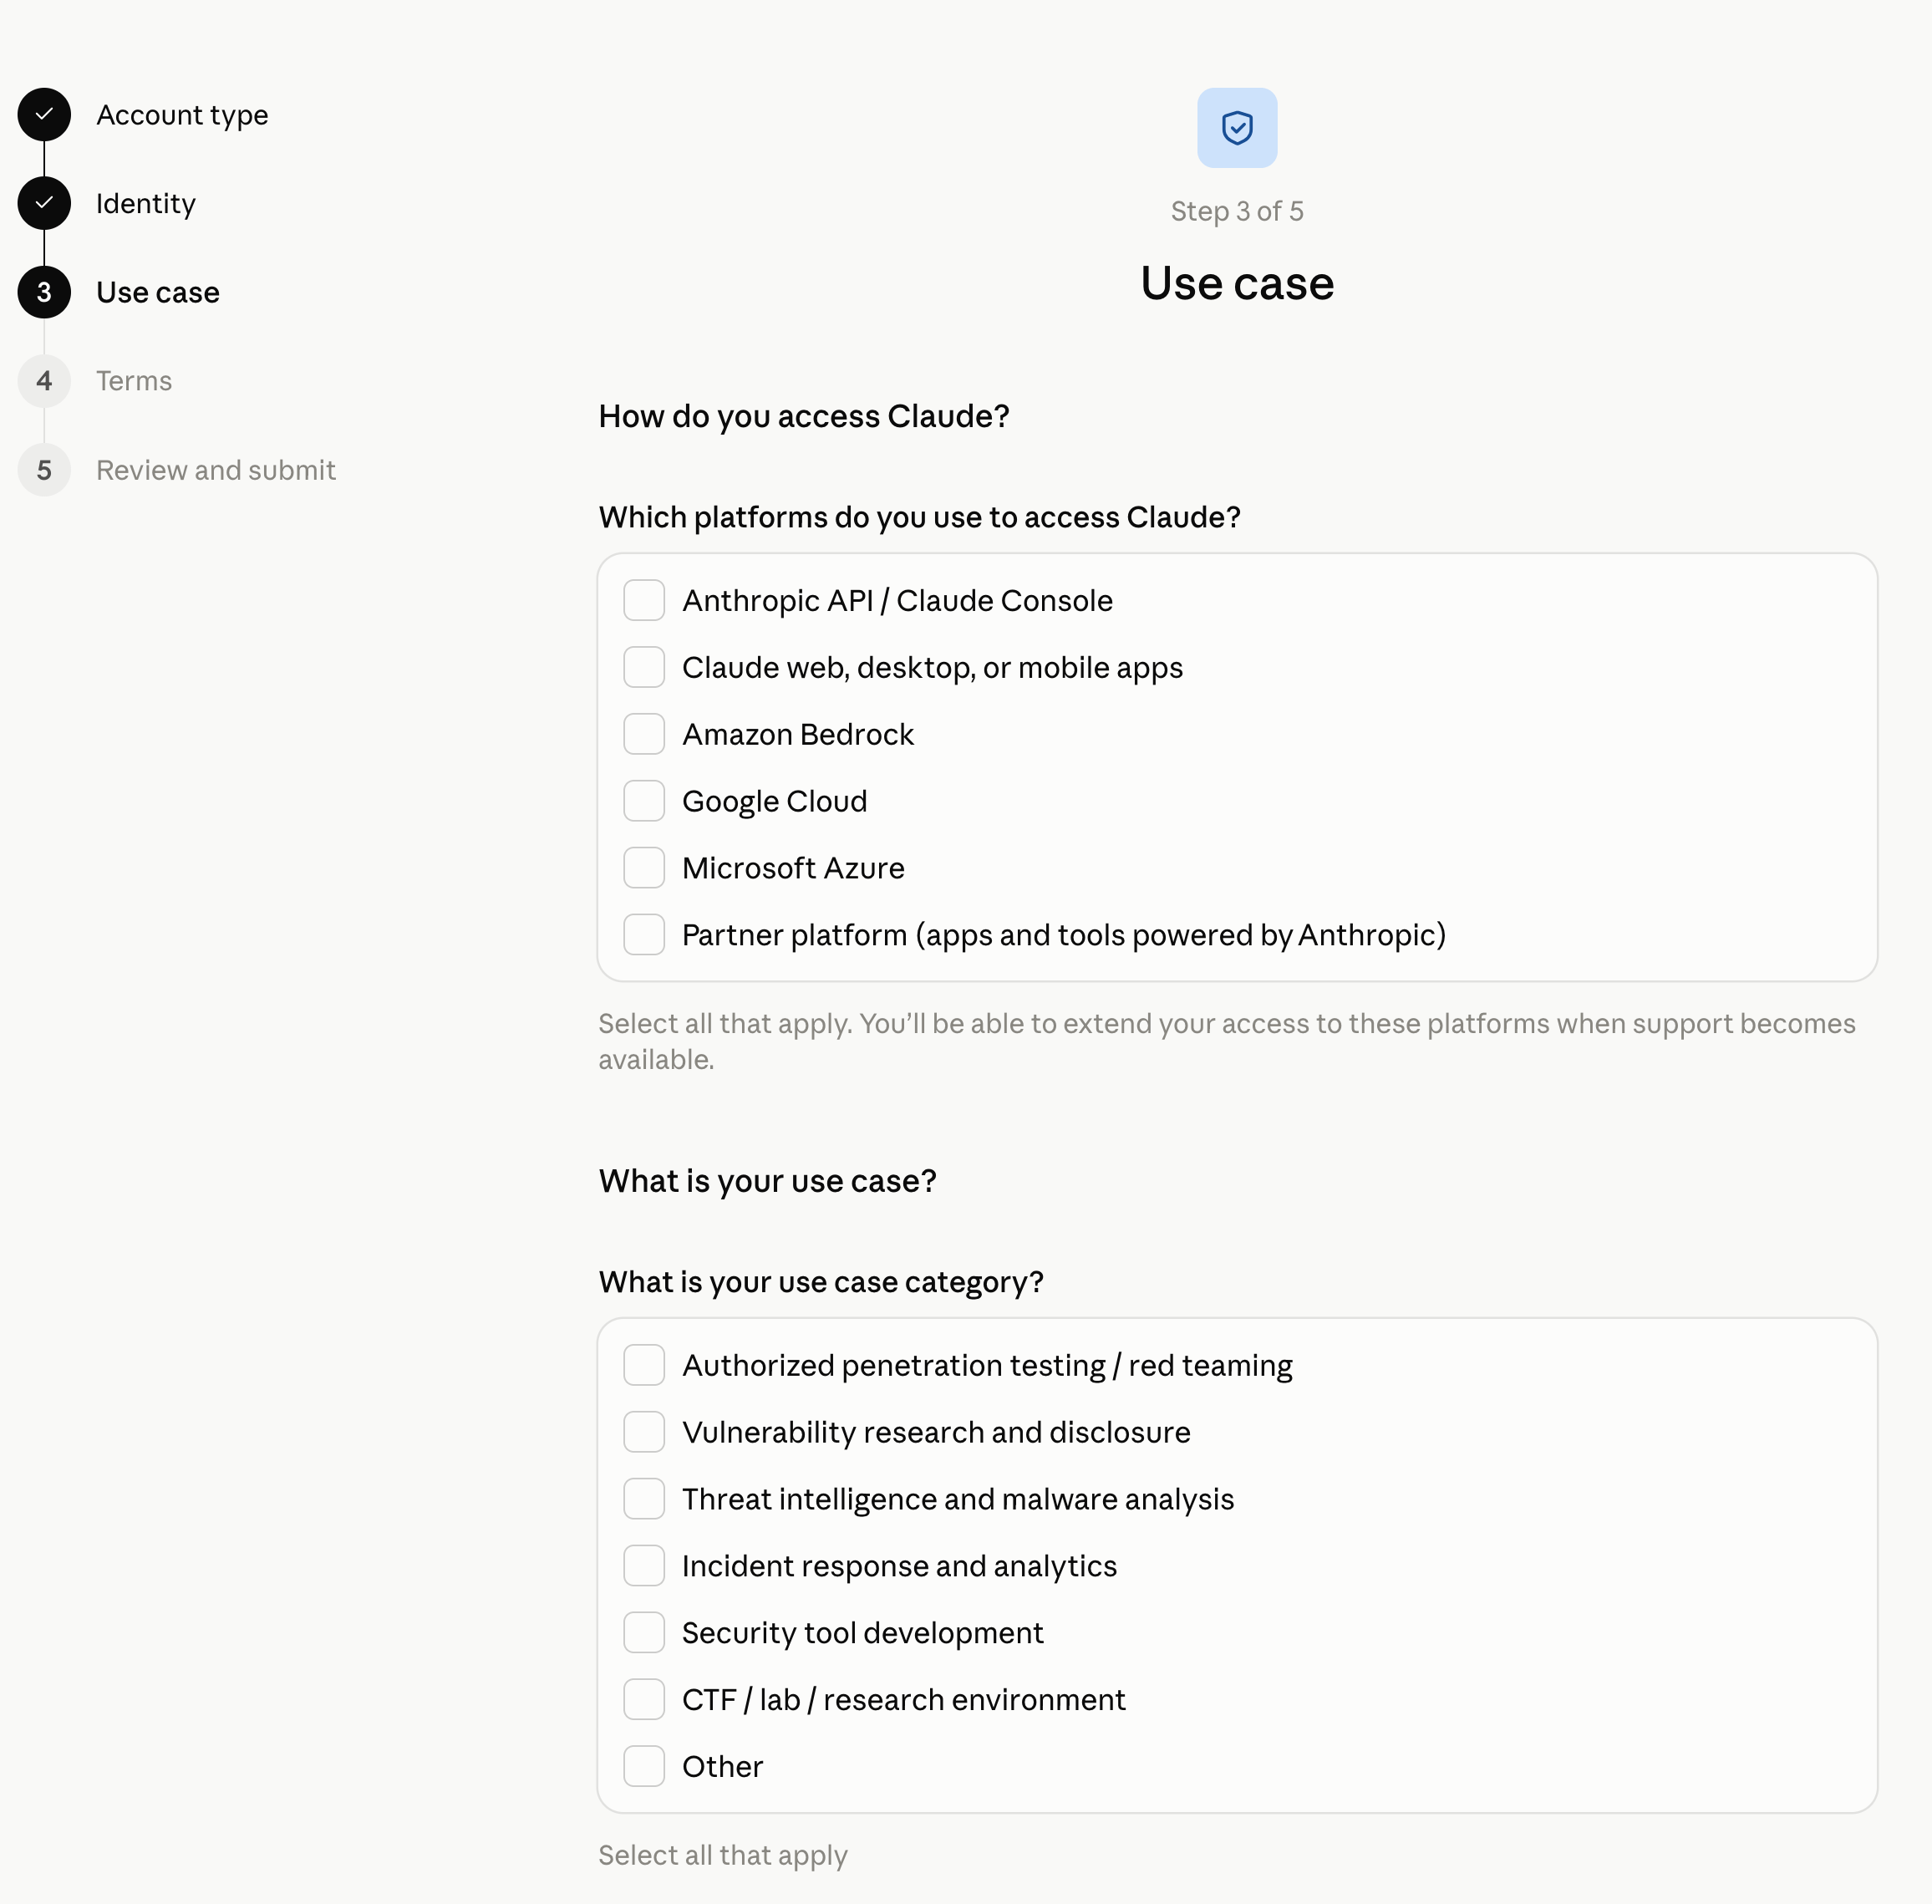Select CTF / lab / research environment

(x=644, y=1701)
